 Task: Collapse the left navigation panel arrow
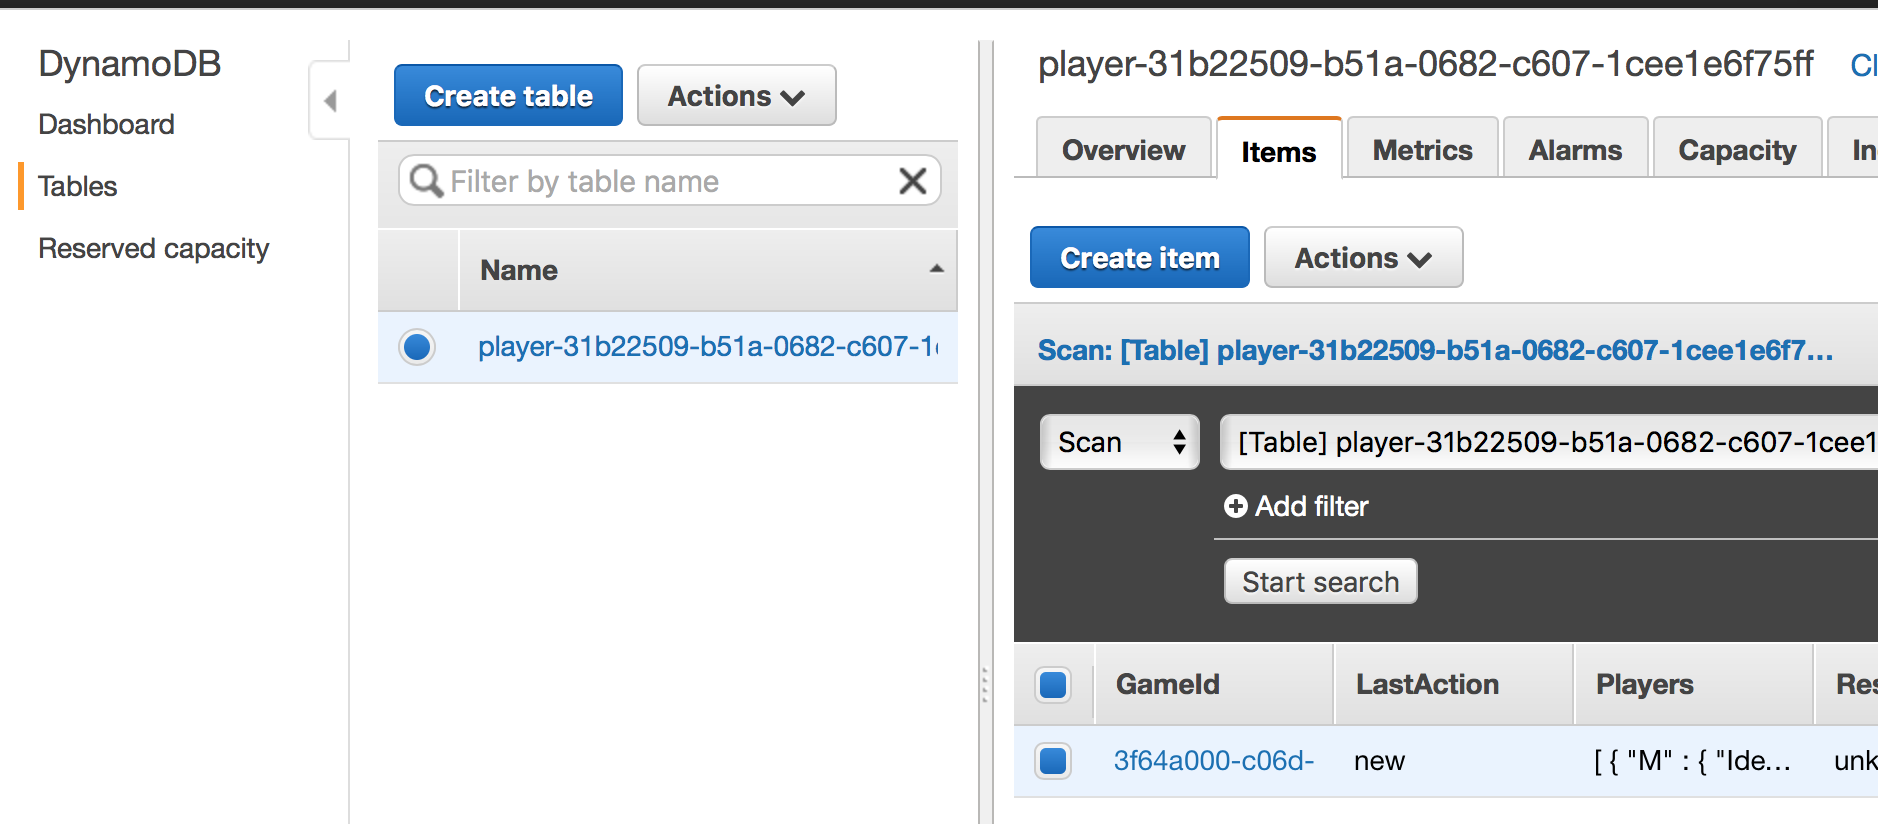point(330,100)
